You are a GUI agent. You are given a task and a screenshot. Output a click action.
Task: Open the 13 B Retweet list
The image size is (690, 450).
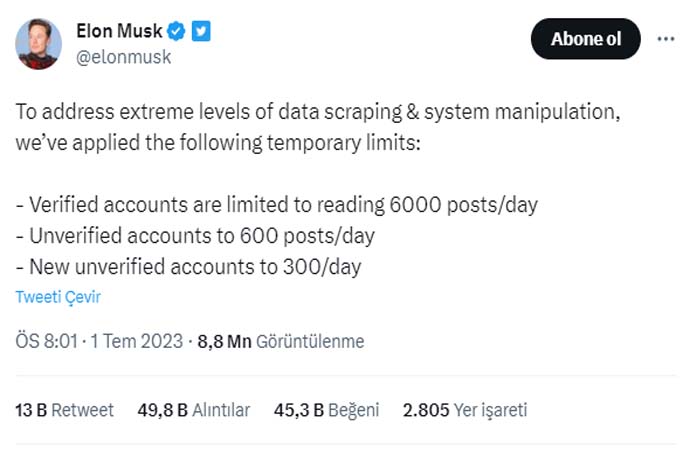[x=64, y=410]
